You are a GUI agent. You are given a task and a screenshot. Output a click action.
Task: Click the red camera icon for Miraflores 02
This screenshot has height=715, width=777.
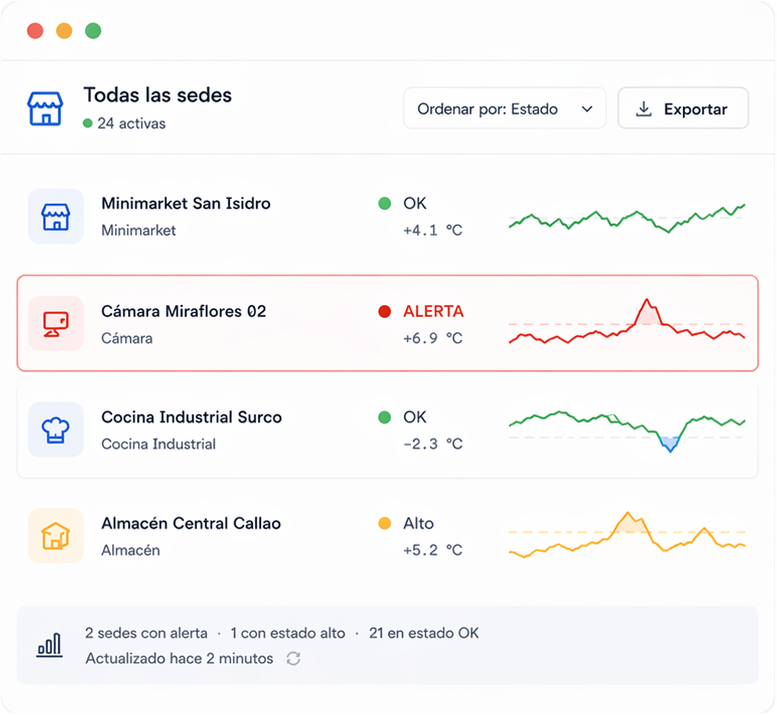coord(55,323)
